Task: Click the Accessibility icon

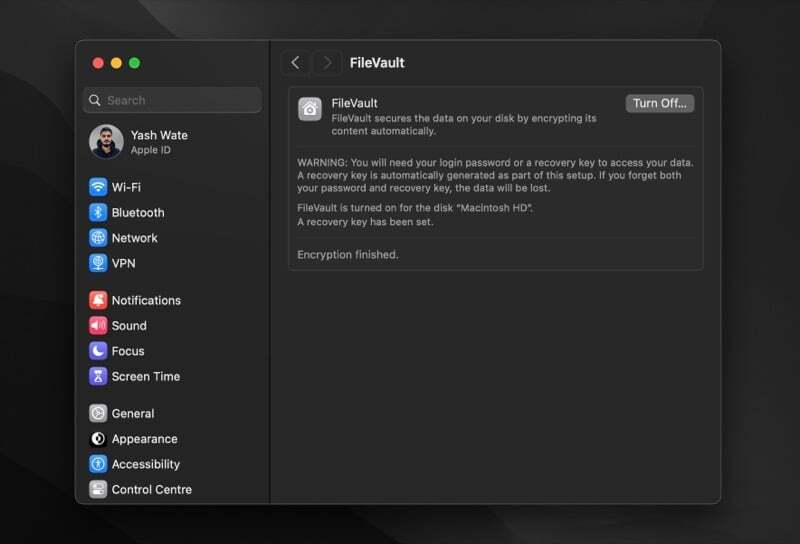Action: click(x=98, y=464)
